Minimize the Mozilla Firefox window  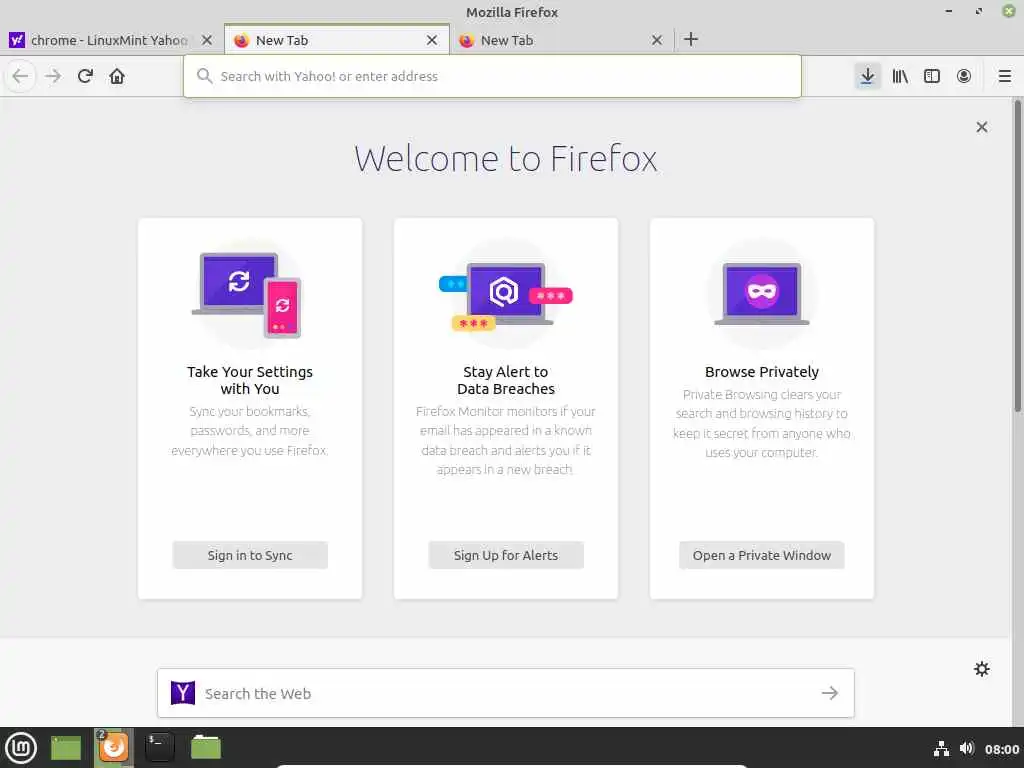pyautogui.click(x=948, y=11)
